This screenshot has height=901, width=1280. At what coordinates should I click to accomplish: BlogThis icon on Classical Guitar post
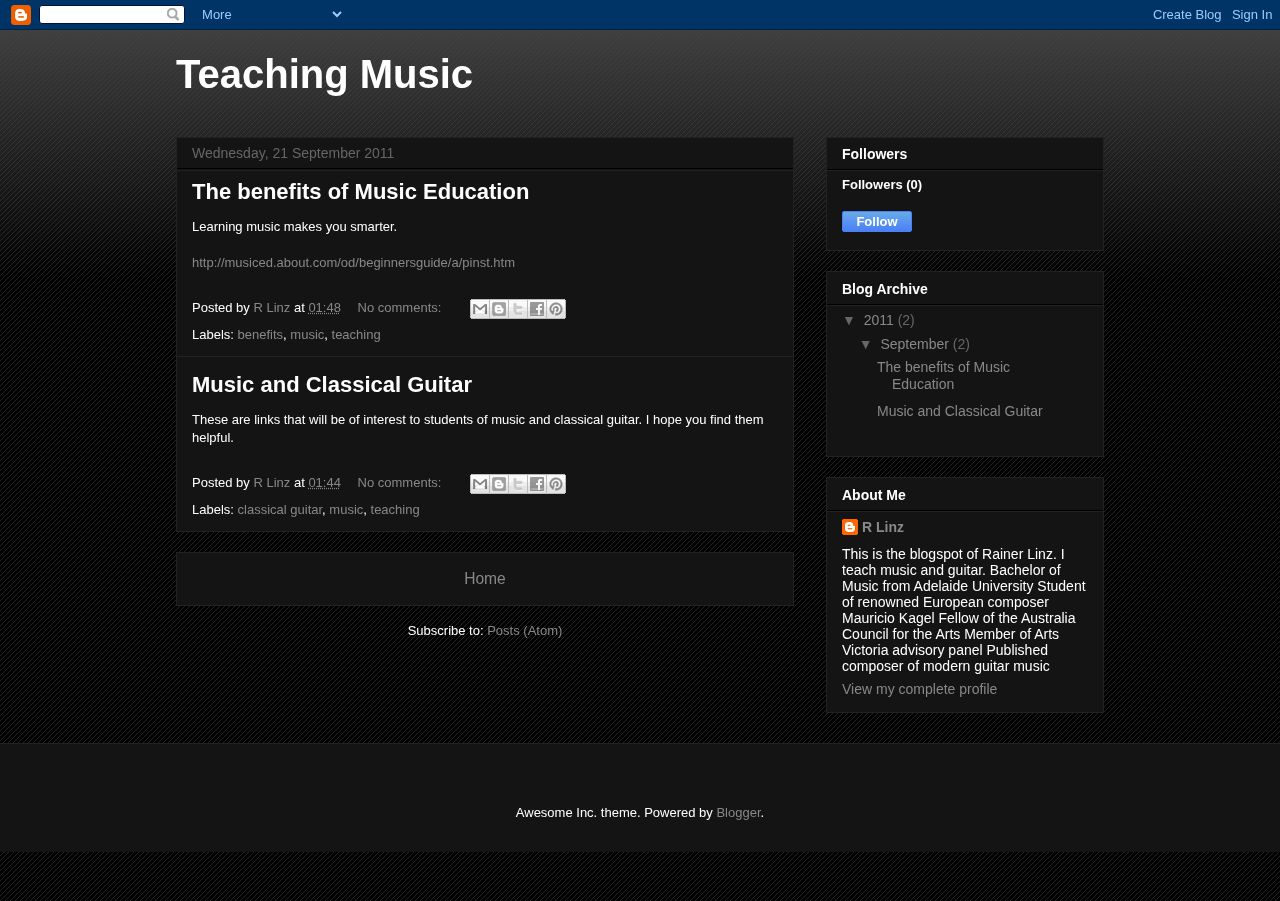(x=499, y=484)
